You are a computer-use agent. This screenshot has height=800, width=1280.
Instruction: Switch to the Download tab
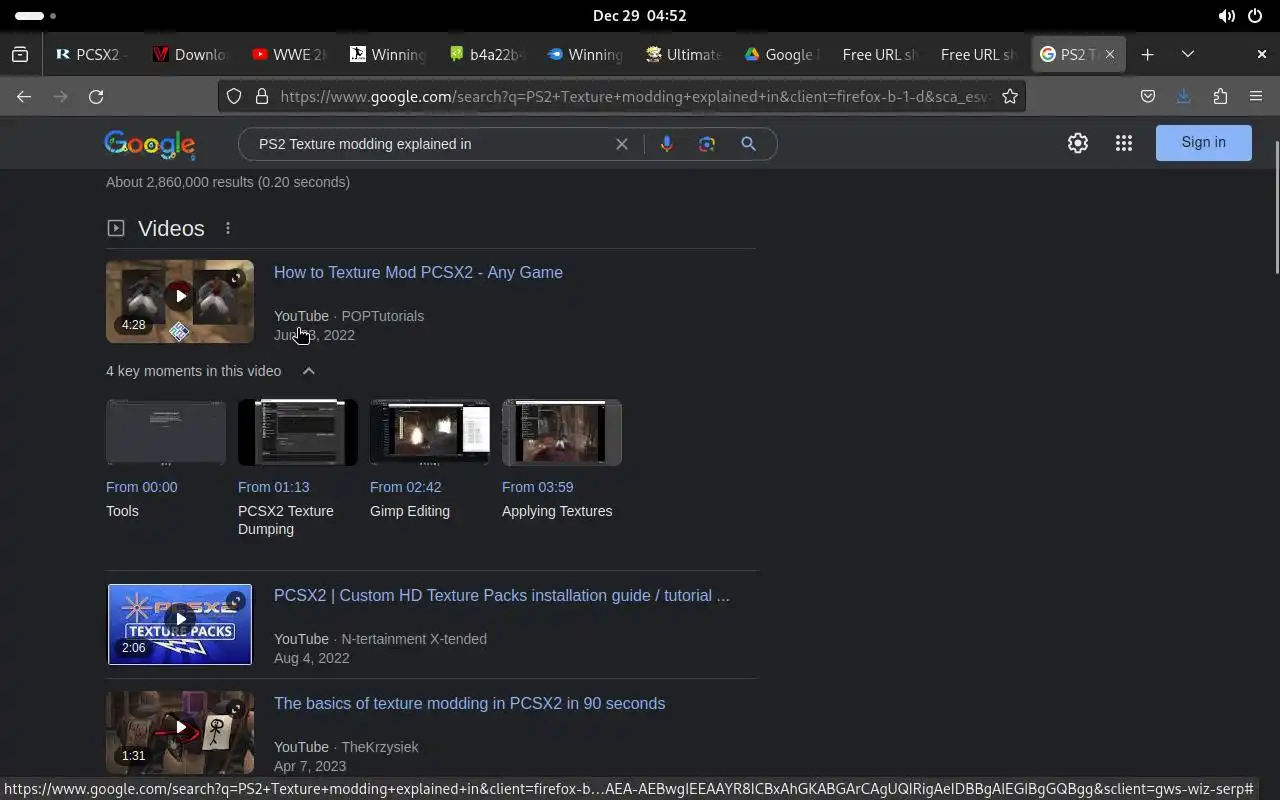(190, 55)
